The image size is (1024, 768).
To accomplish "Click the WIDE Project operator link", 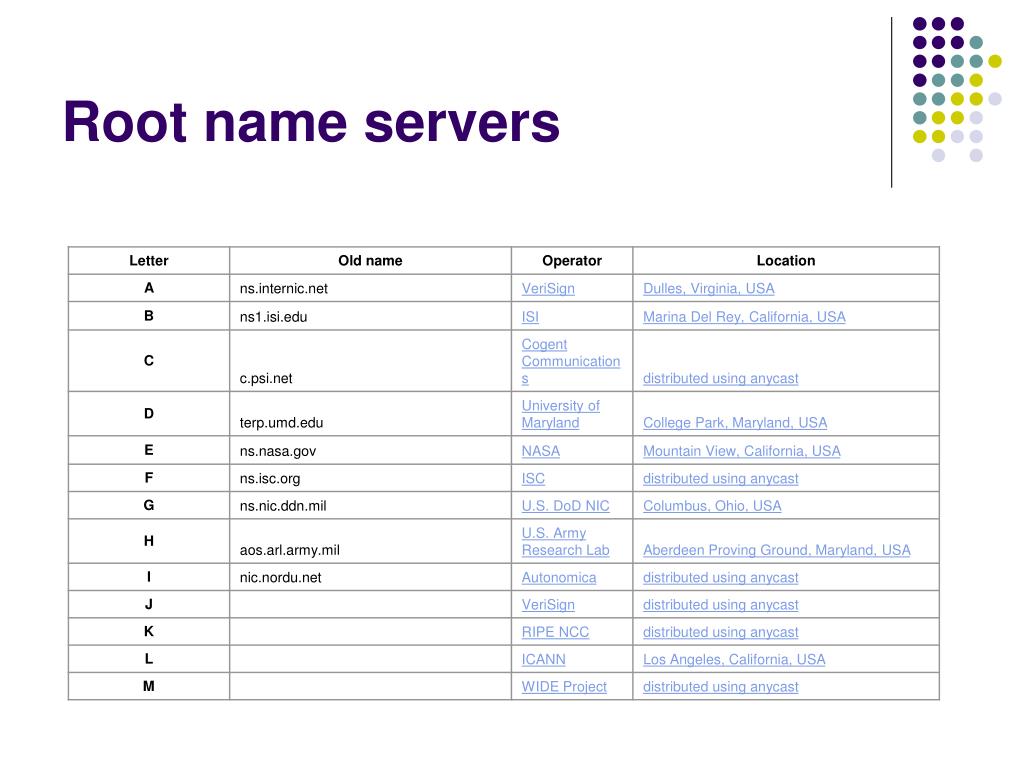I will [564, 687].
